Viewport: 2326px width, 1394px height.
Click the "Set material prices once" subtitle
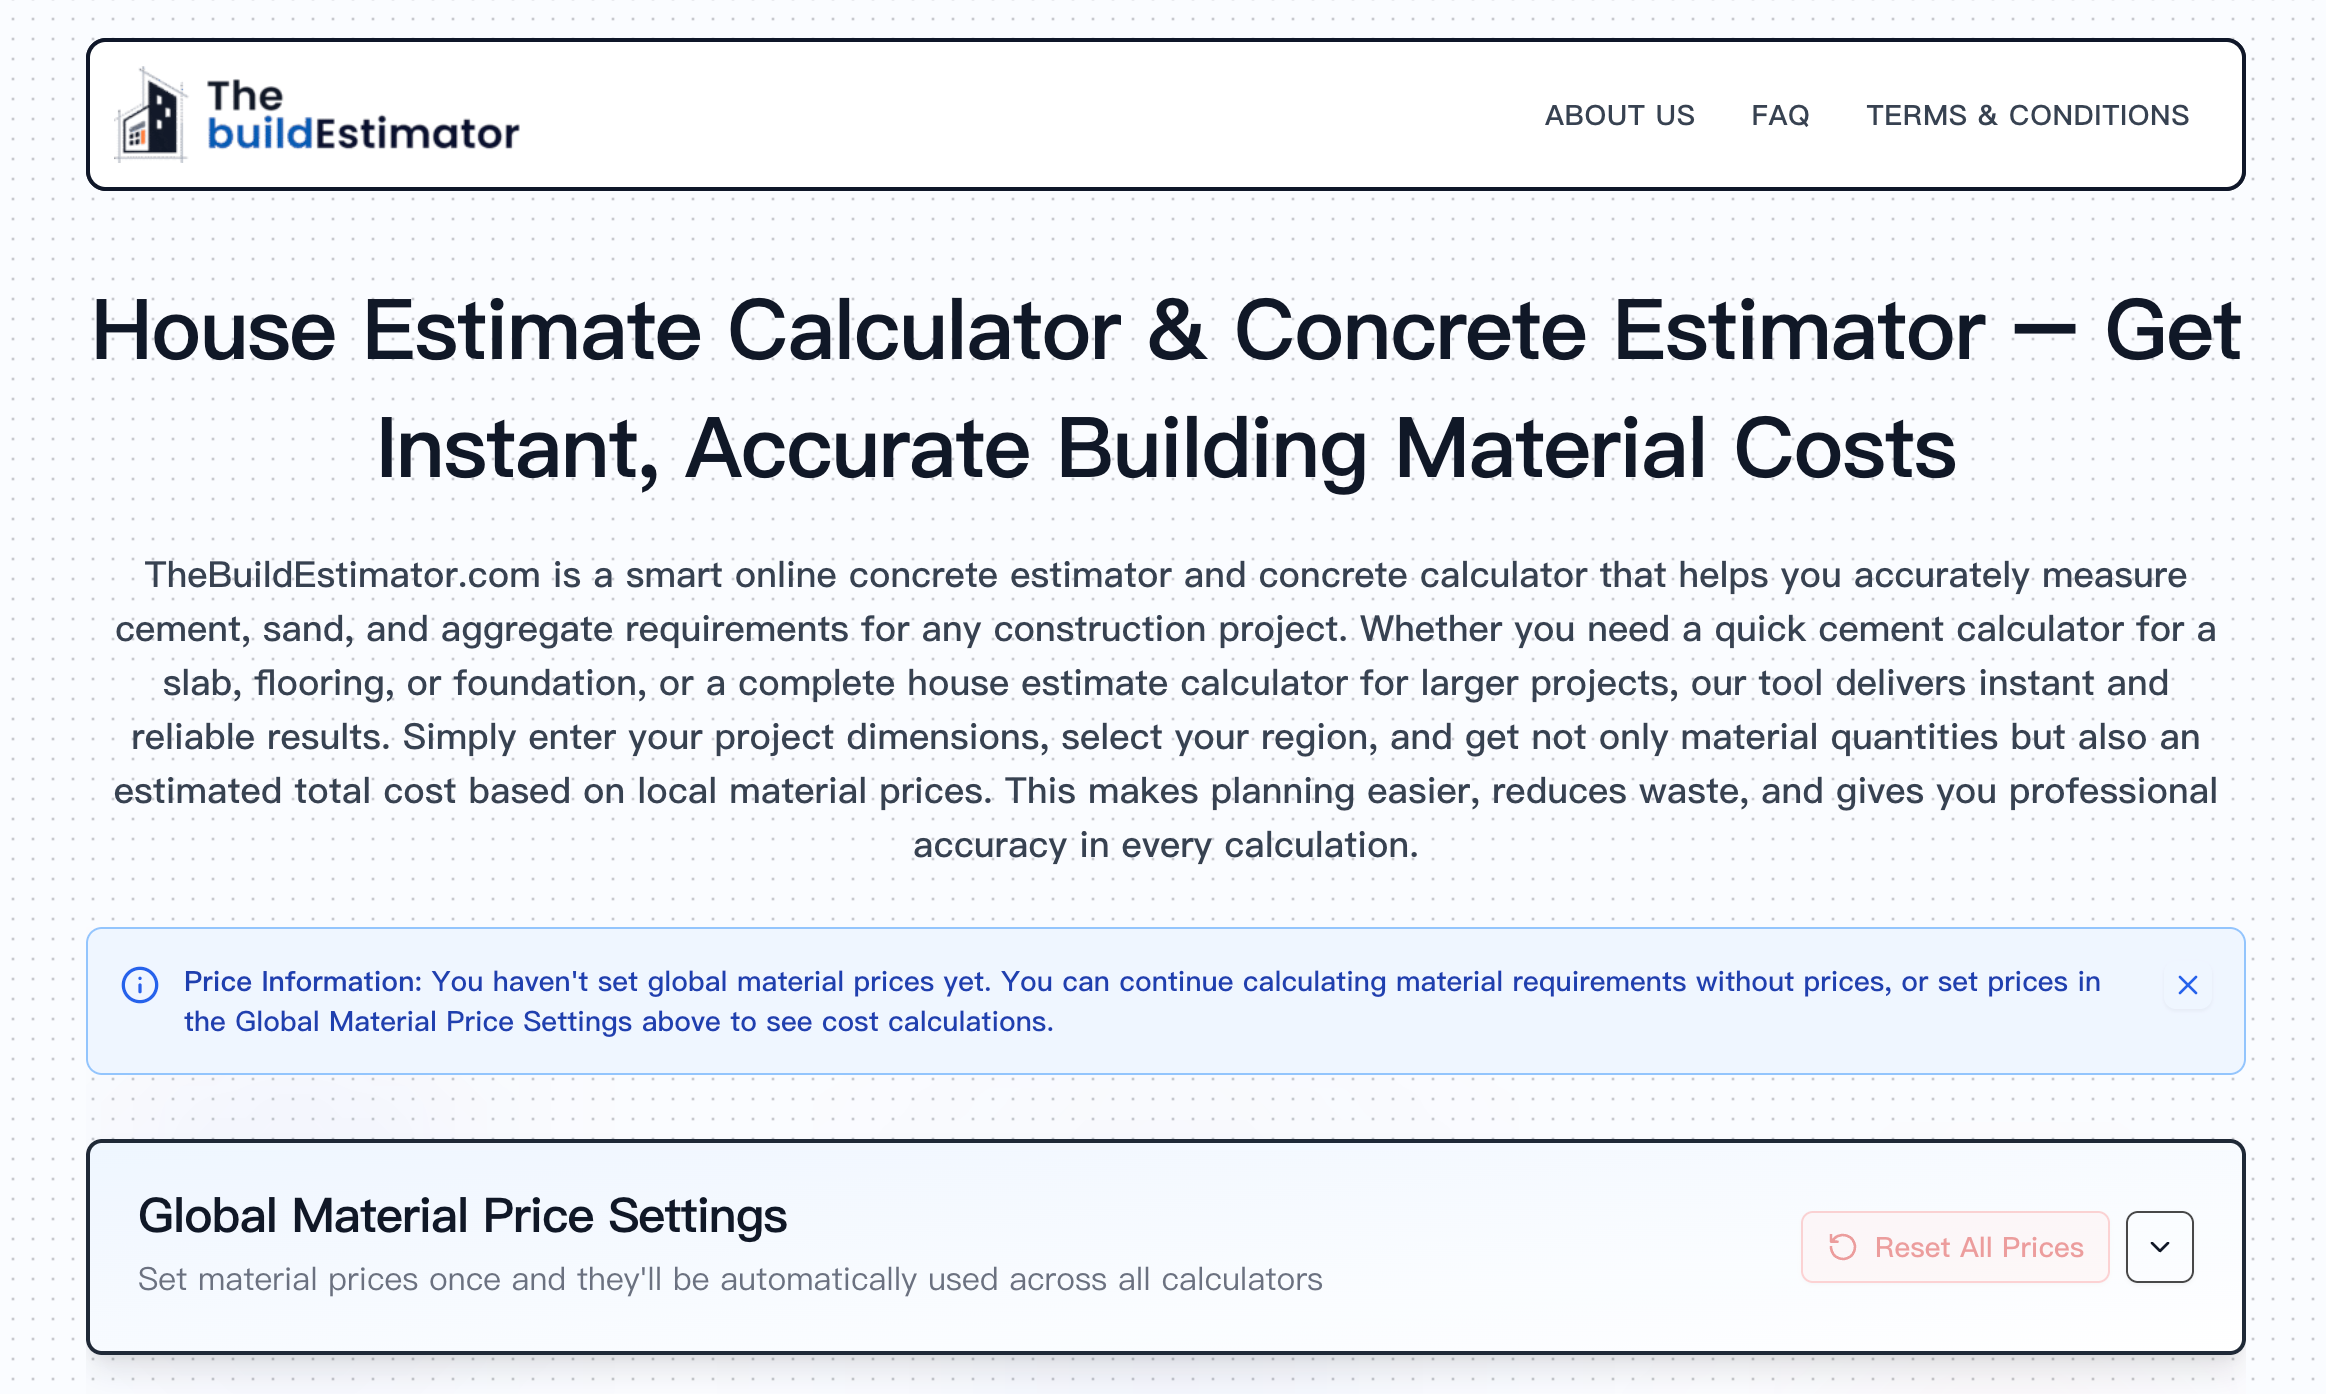coord(729,1279)
